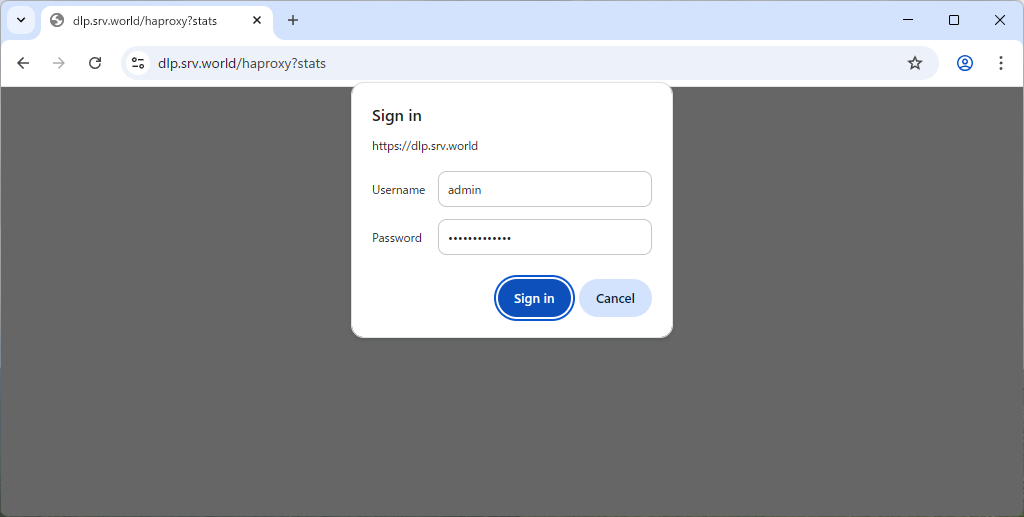Go back using the back arrow
This screenshot has width=1024, height=517.
pyautogui.click(x=24, y=63)
